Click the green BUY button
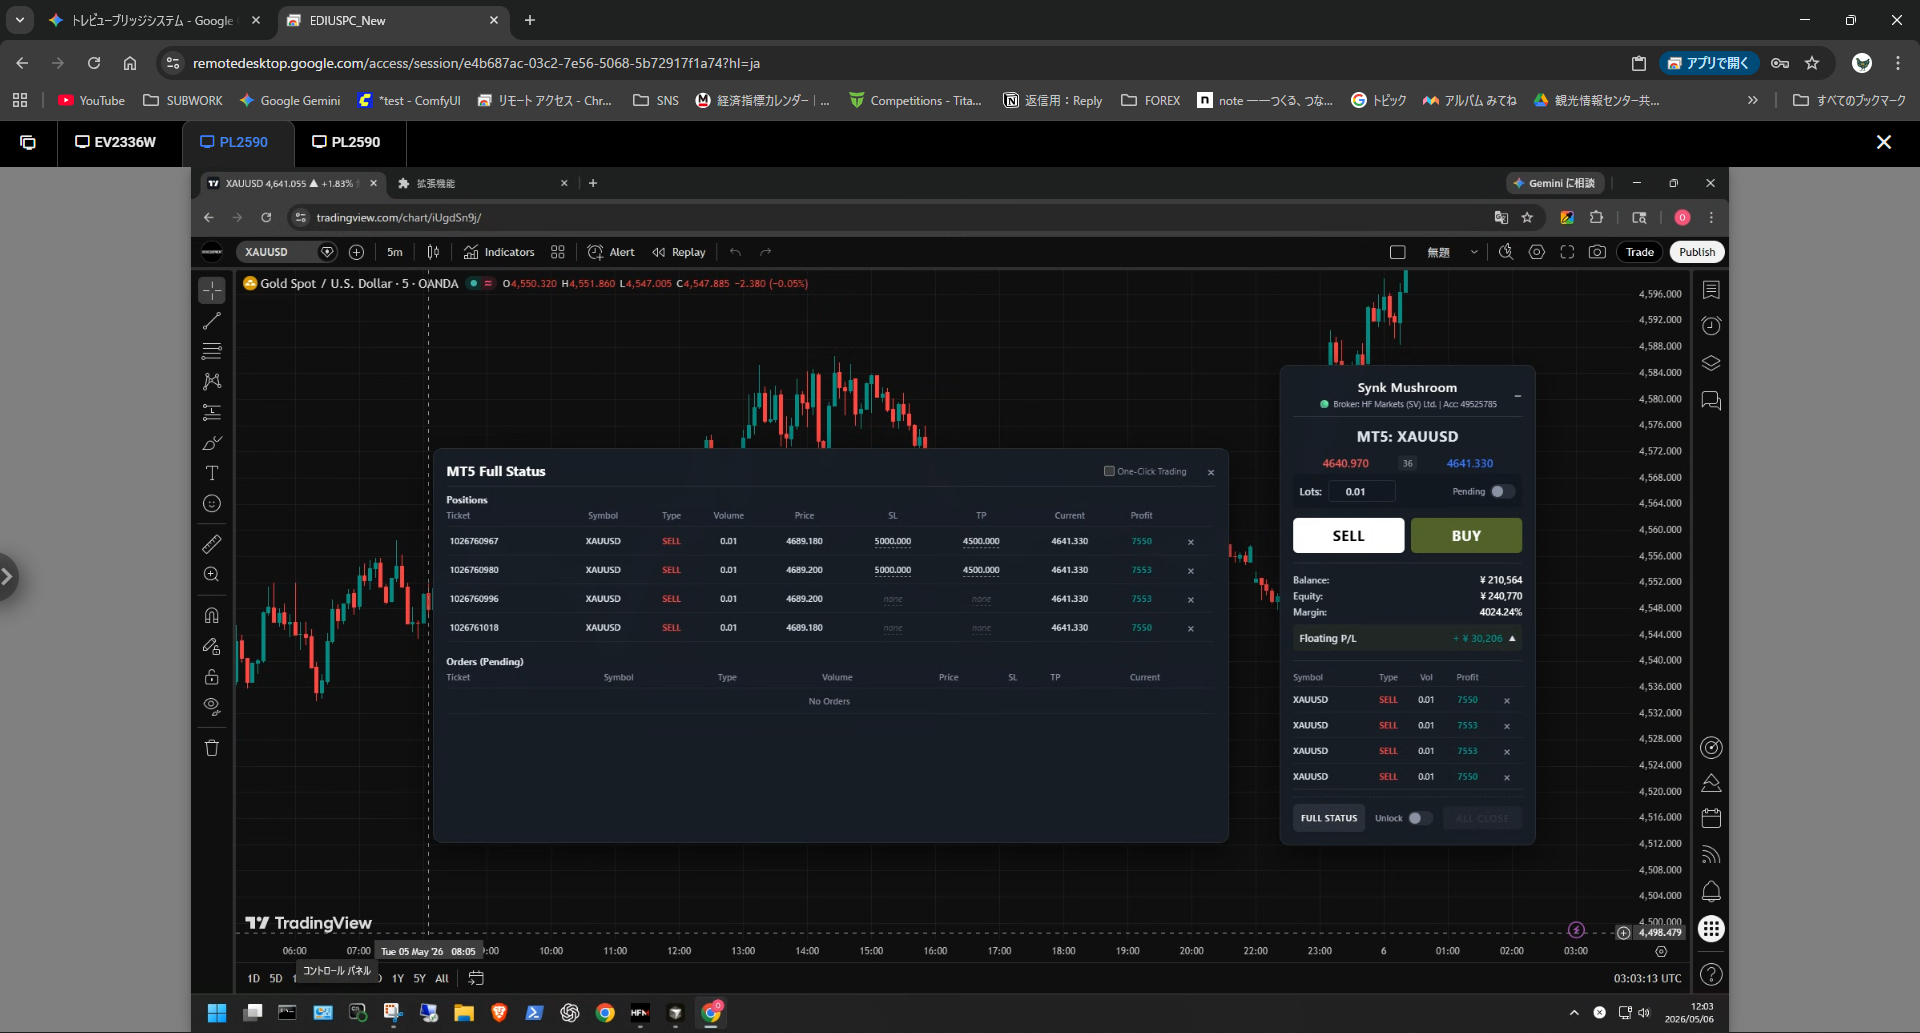This screenshot has height=1033, width=1920. point(1466,535)
